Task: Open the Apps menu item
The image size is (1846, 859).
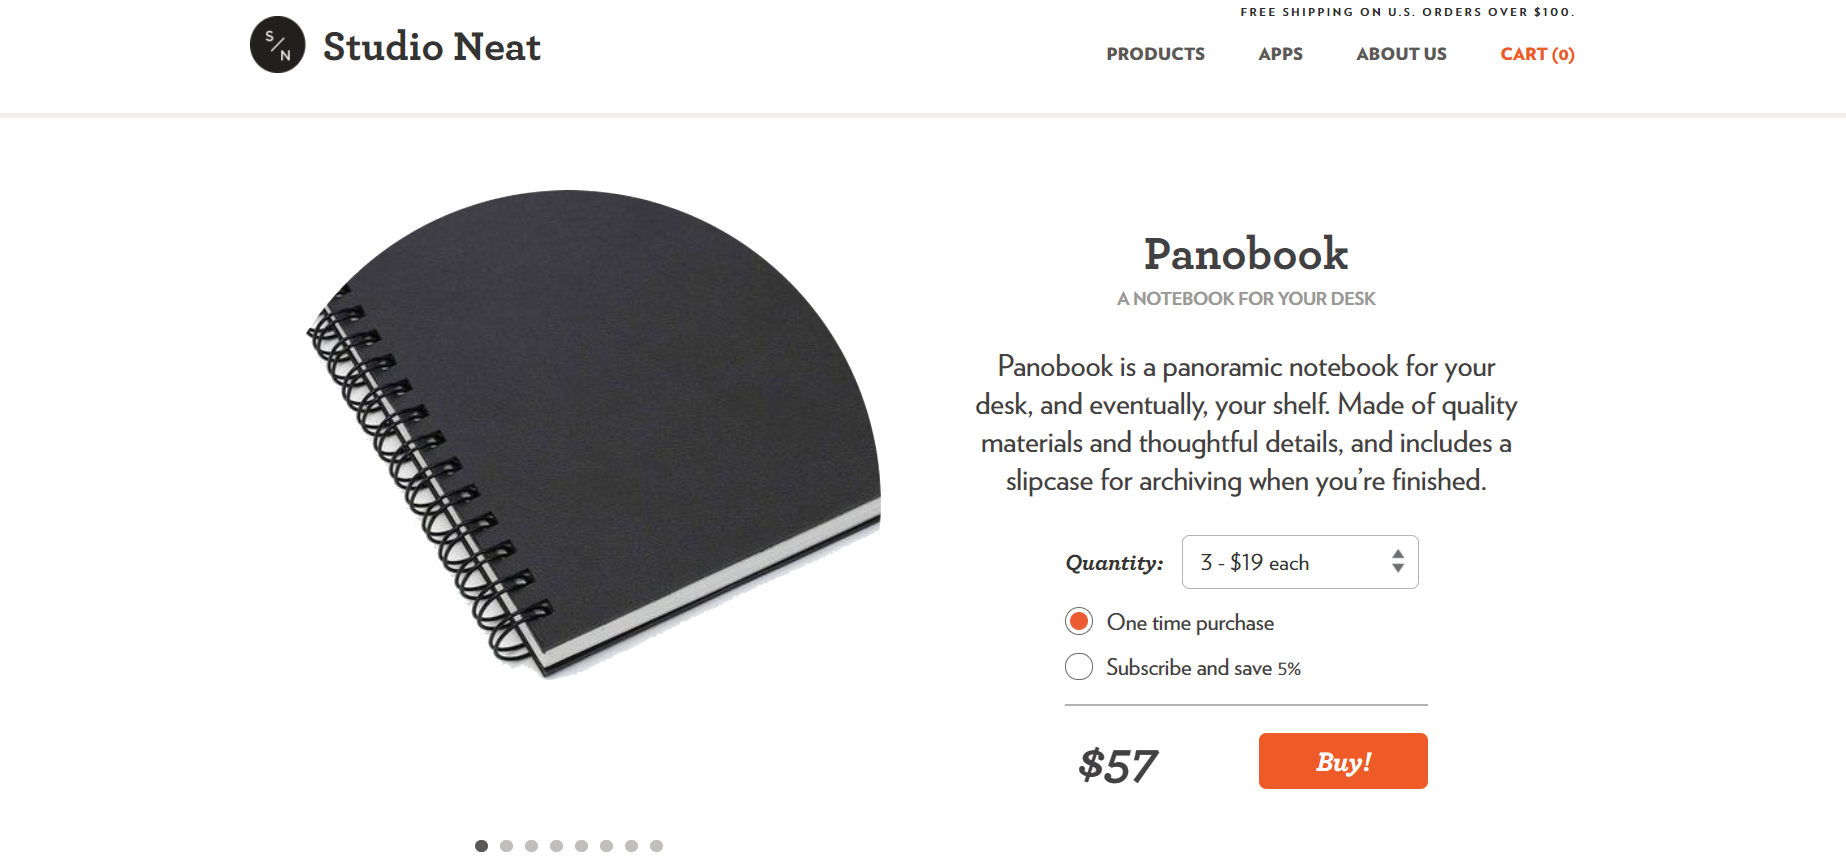Action: [x=1280, y=54]
